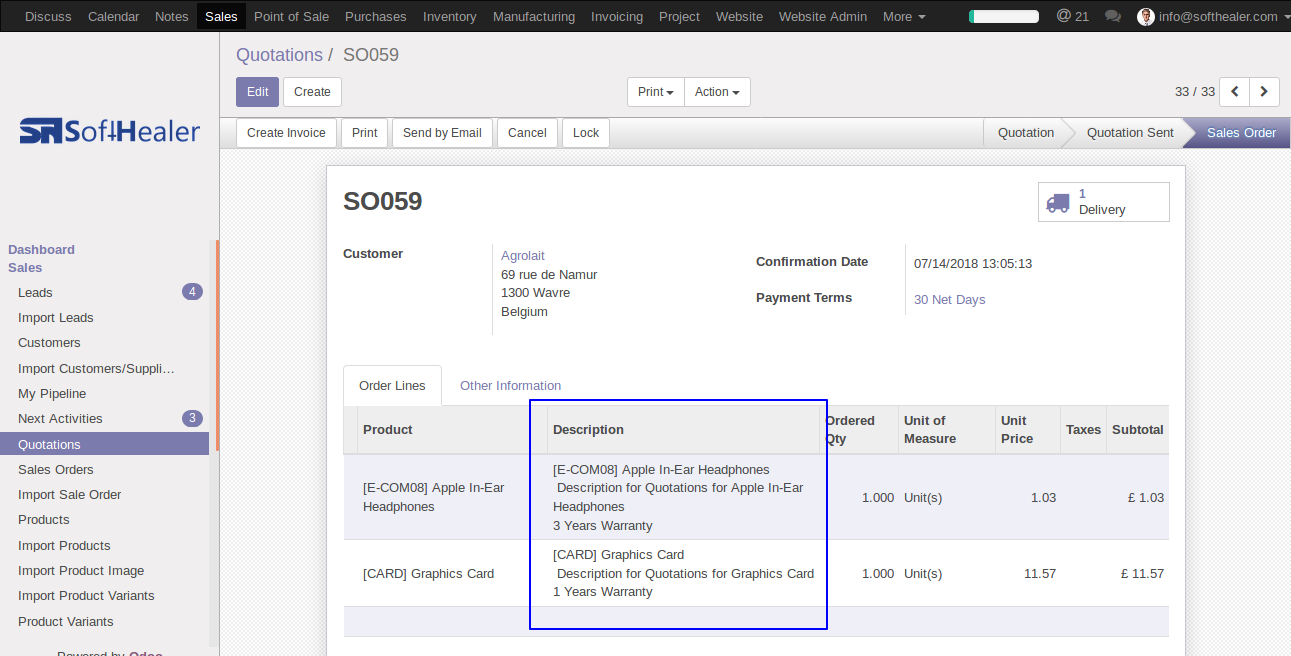Go to next record arrow
Screen dimensions: 1291x656
click(x=1265, y=92)
